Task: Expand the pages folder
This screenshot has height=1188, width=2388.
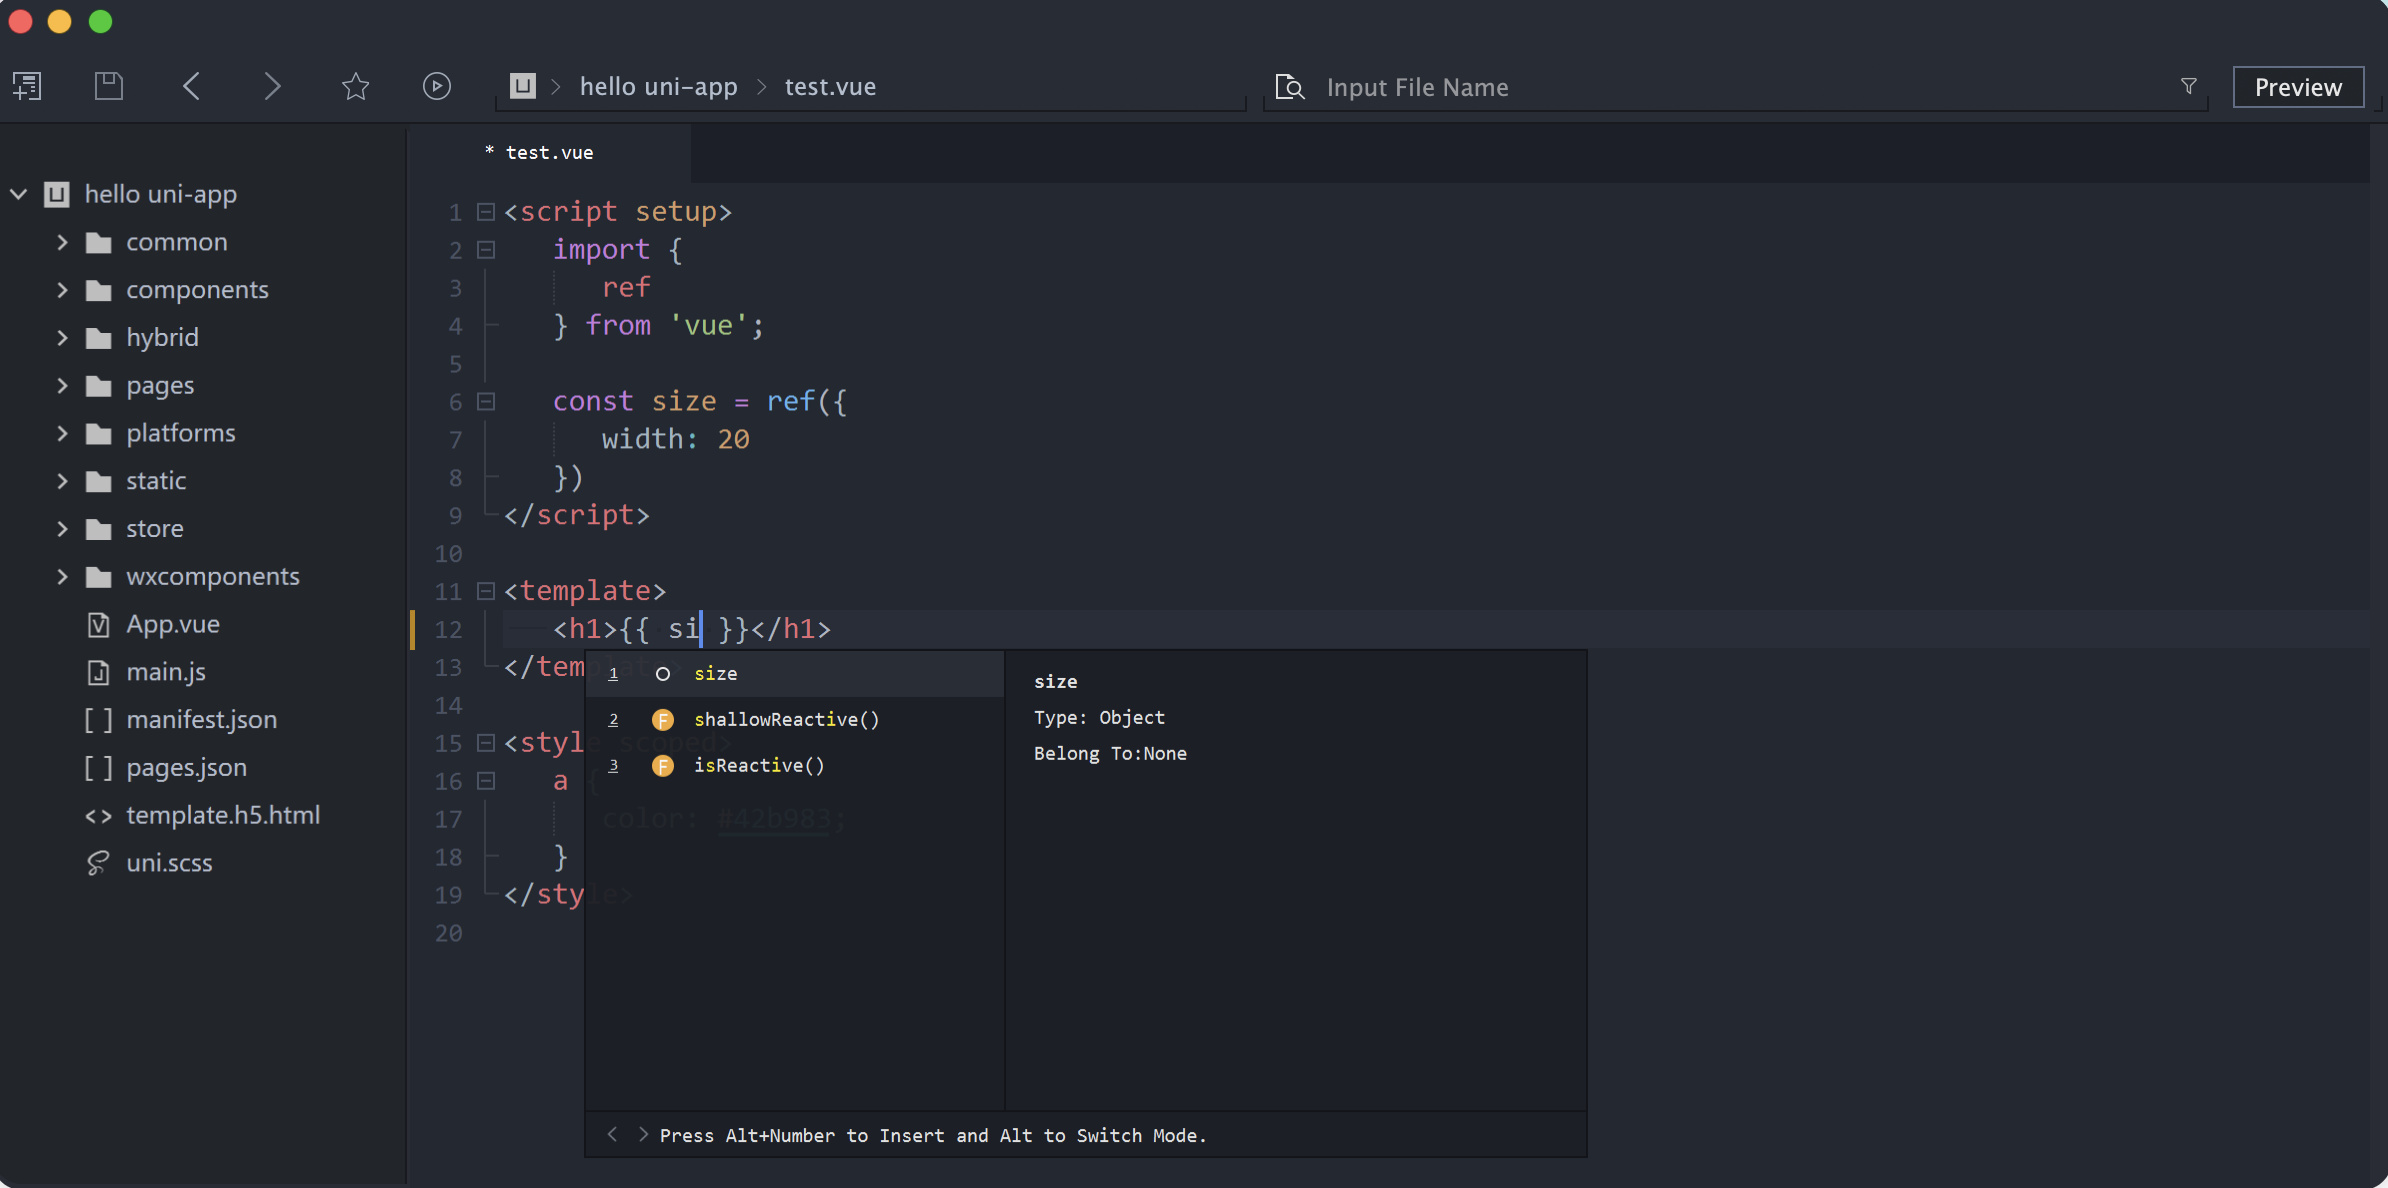Action: 62,385
